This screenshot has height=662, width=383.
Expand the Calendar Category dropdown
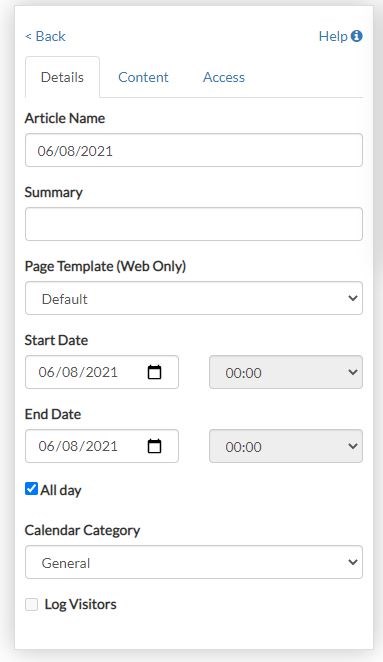pyautogui.click(x=194, y=562)
